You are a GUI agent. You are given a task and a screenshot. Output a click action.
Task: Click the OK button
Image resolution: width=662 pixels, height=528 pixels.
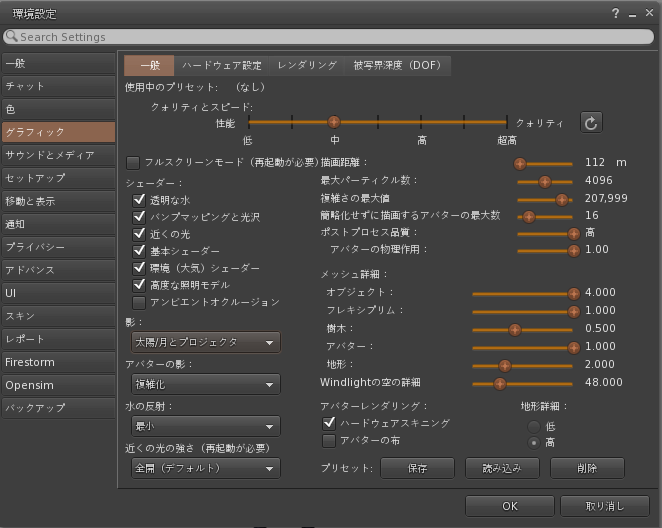(510, 506)
